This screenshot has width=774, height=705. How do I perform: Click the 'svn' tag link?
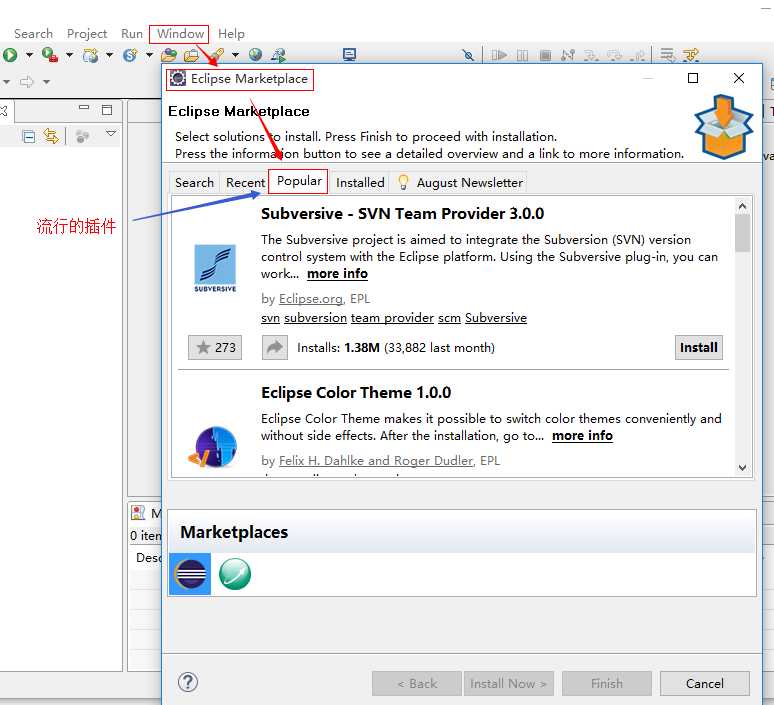coord(271,318)
